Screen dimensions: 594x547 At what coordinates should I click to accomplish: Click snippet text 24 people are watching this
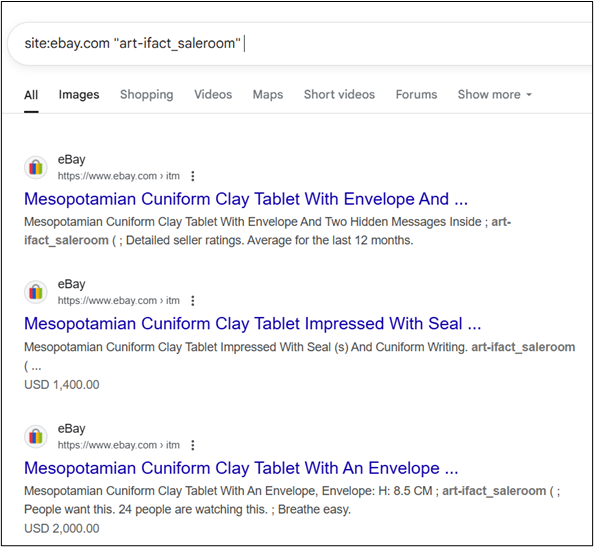click(193, 509)
